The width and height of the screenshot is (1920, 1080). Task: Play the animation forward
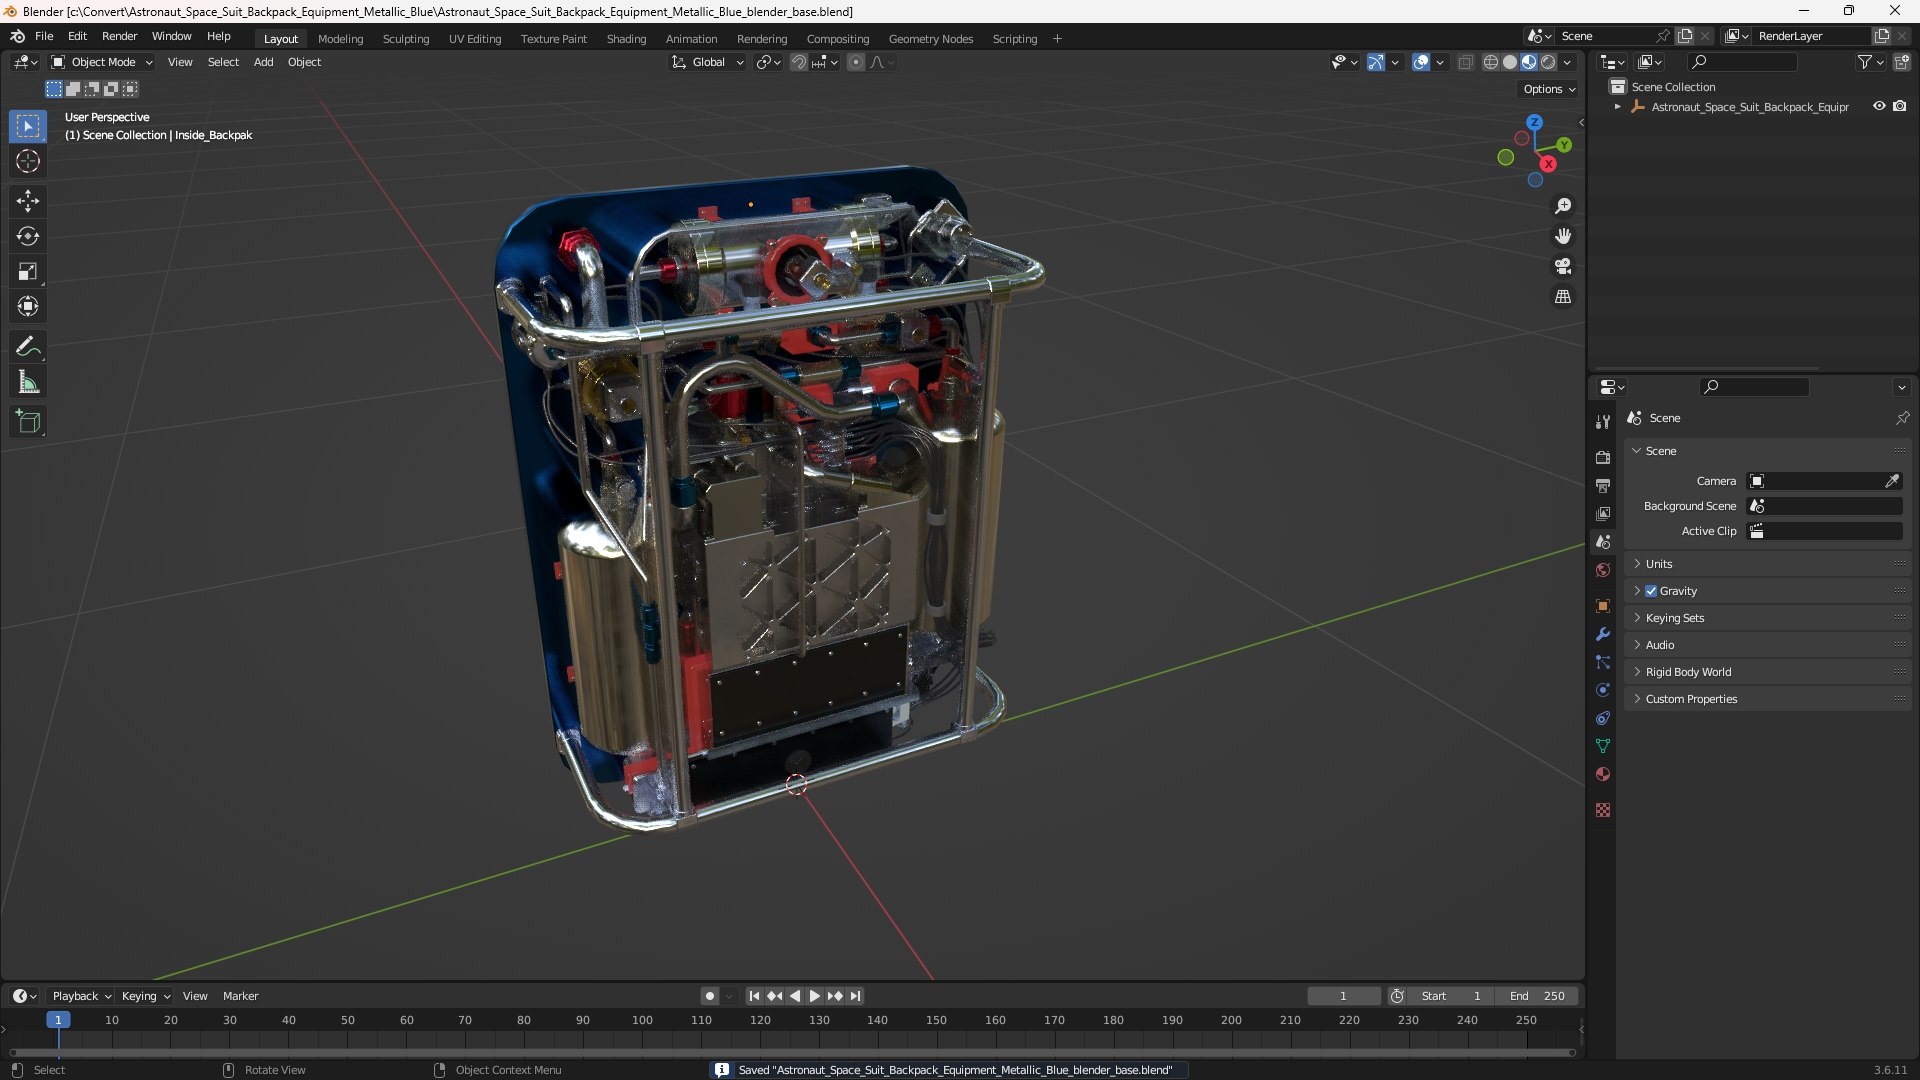814,996
